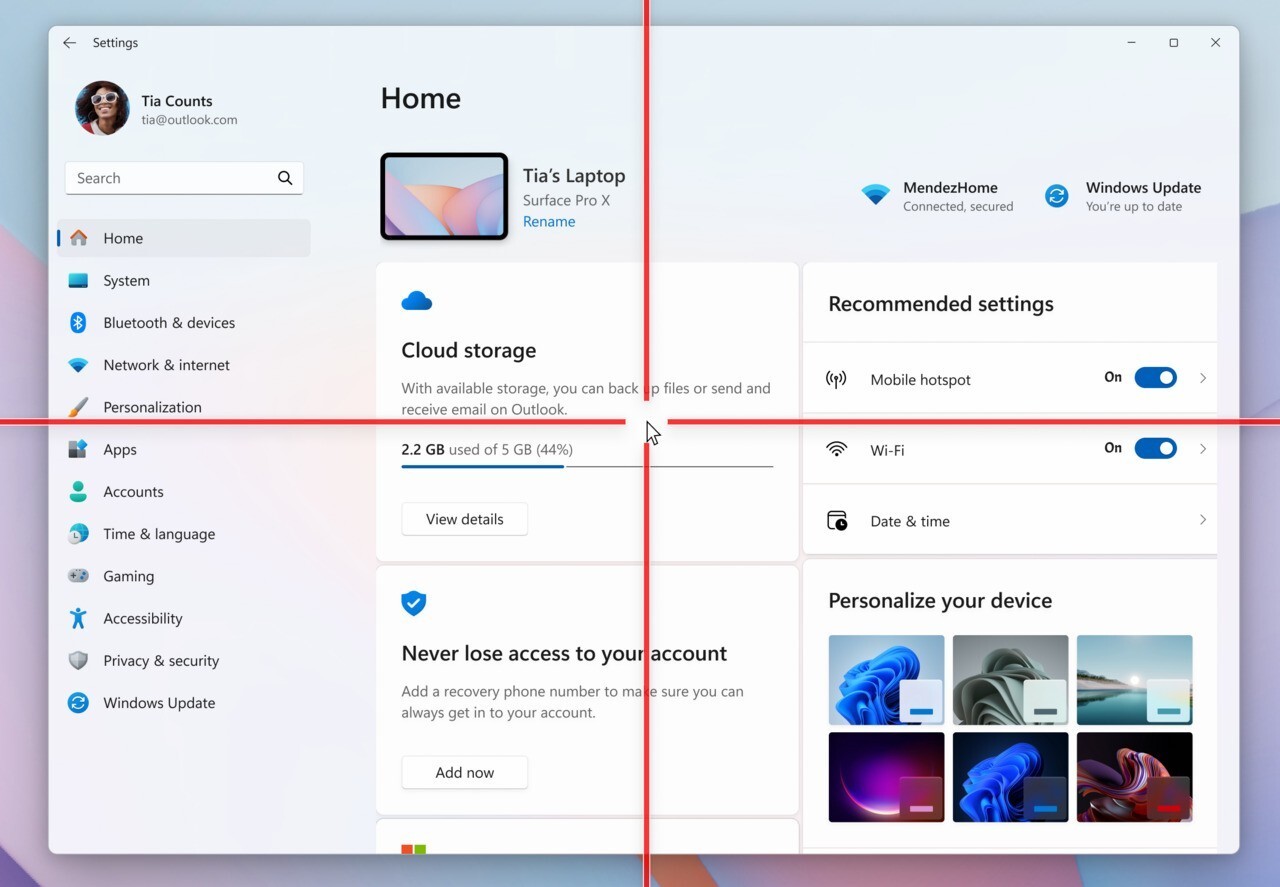Select the purple wallpaper thumbnail
The image size is (1280, 887).
pos(886,776)
